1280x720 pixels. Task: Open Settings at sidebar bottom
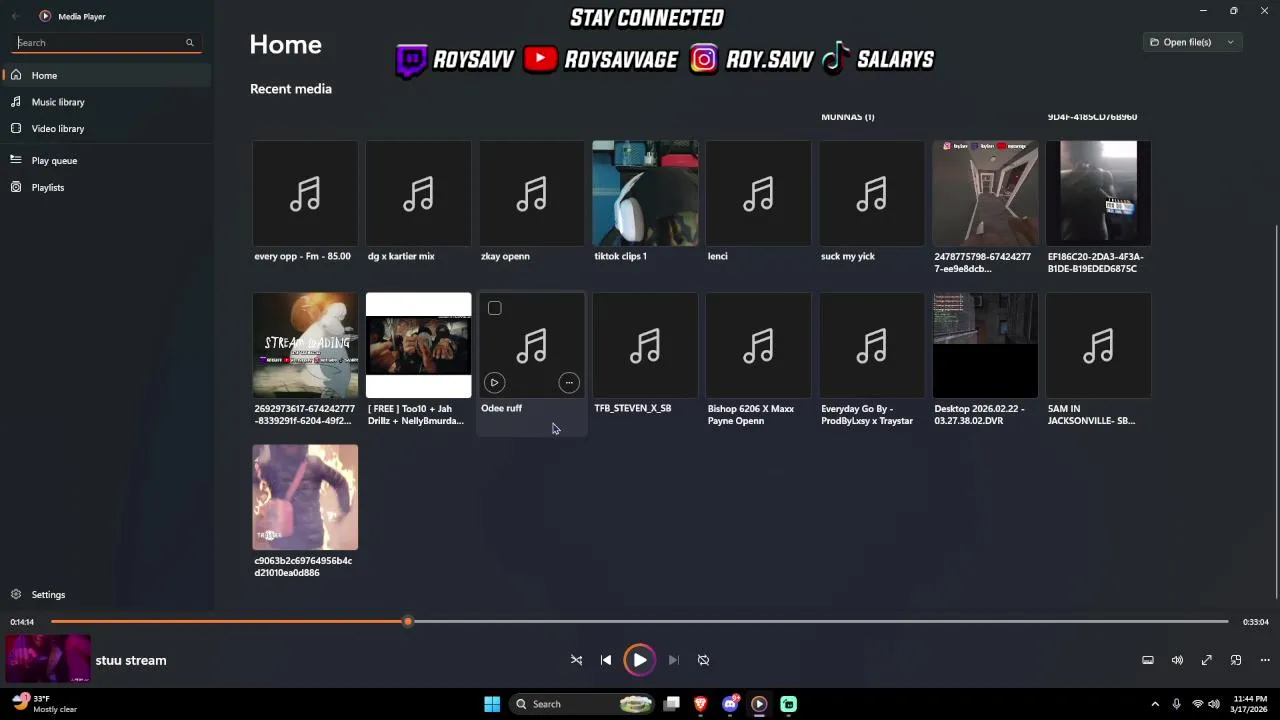point(106,594)
